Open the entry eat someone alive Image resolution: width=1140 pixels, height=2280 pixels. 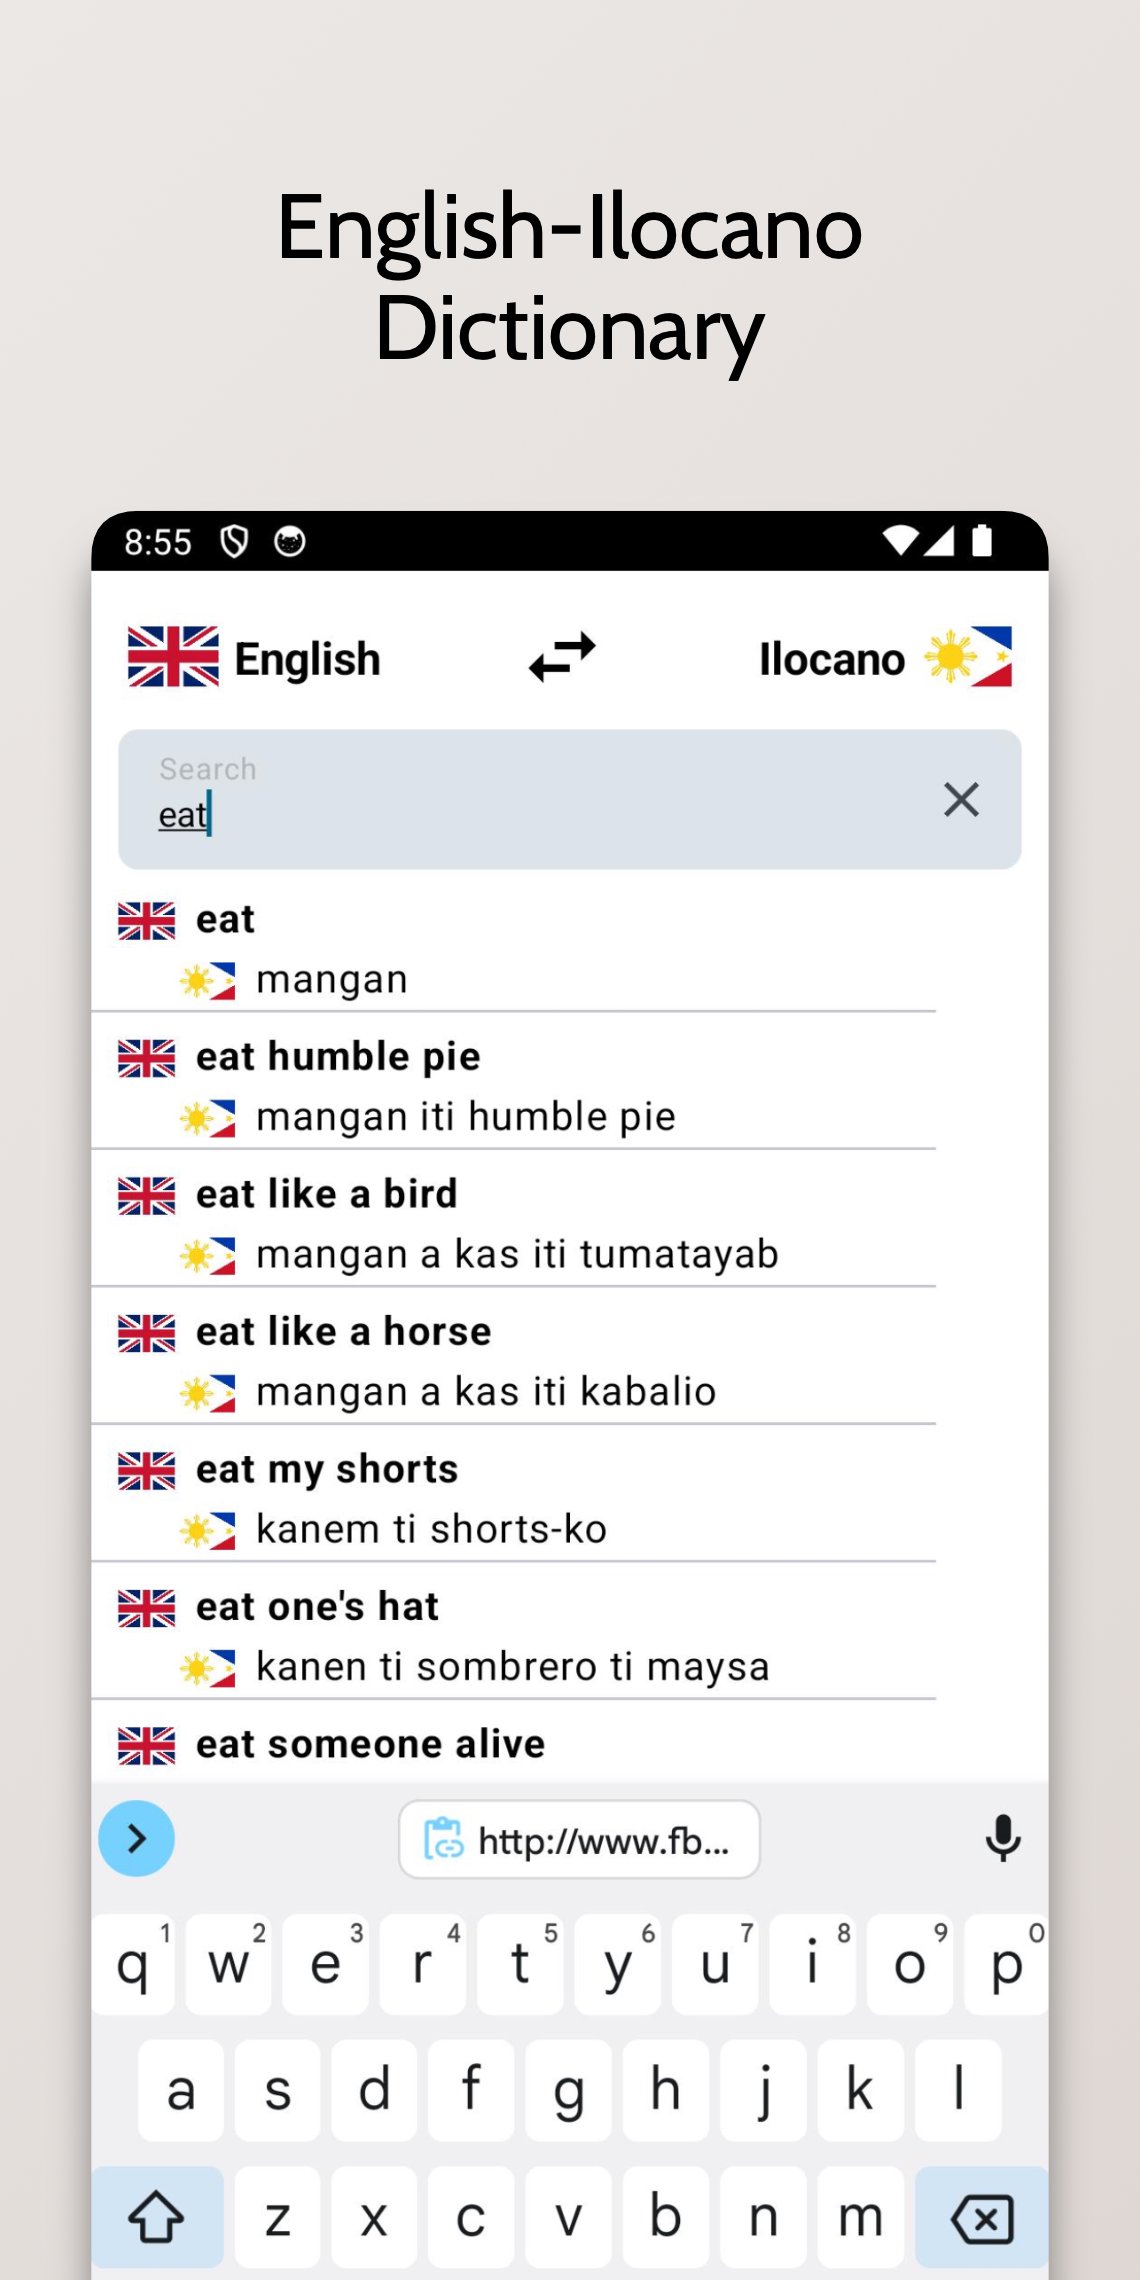370,1742
